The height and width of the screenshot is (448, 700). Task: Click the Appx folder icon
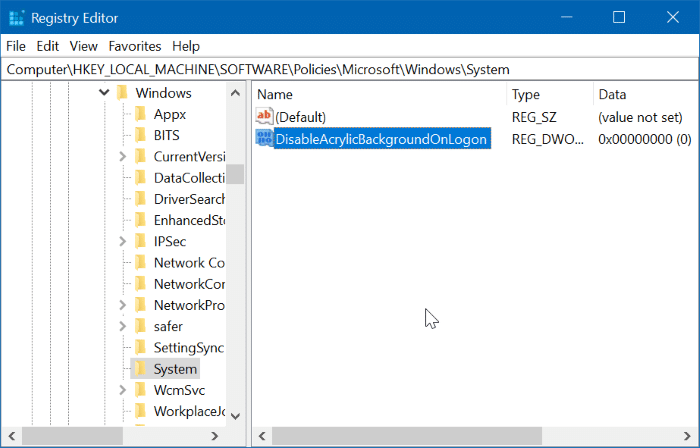click(x=141, y=114)
